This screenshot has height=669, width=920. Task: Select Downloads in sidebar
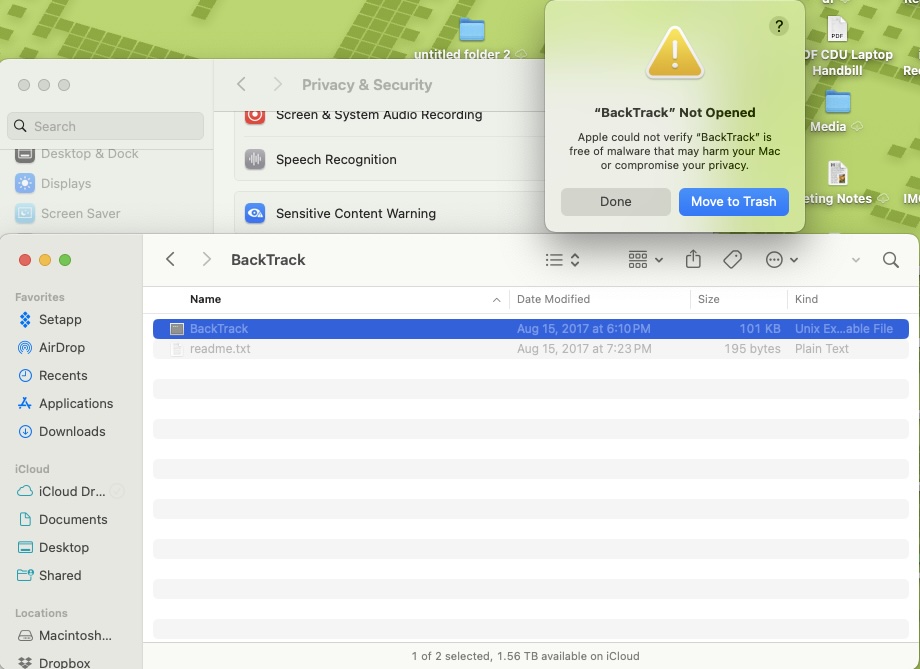pyautogui.click(x=71, y=432)
